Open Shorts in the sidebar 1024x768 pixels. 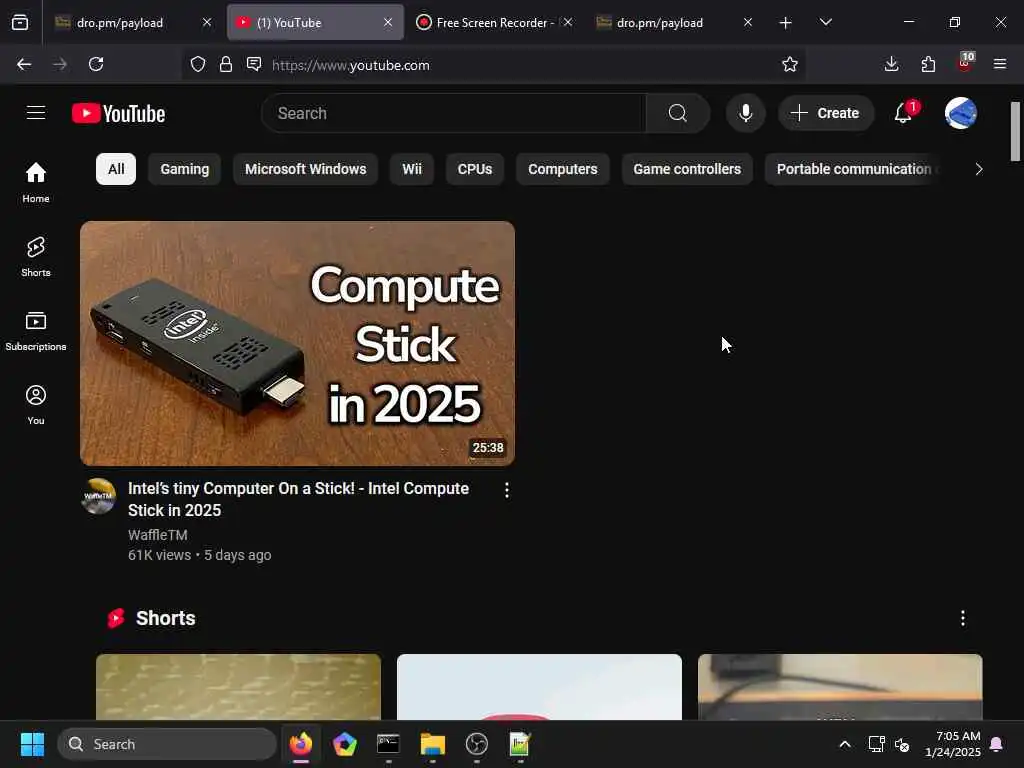(x=36, y=257)
